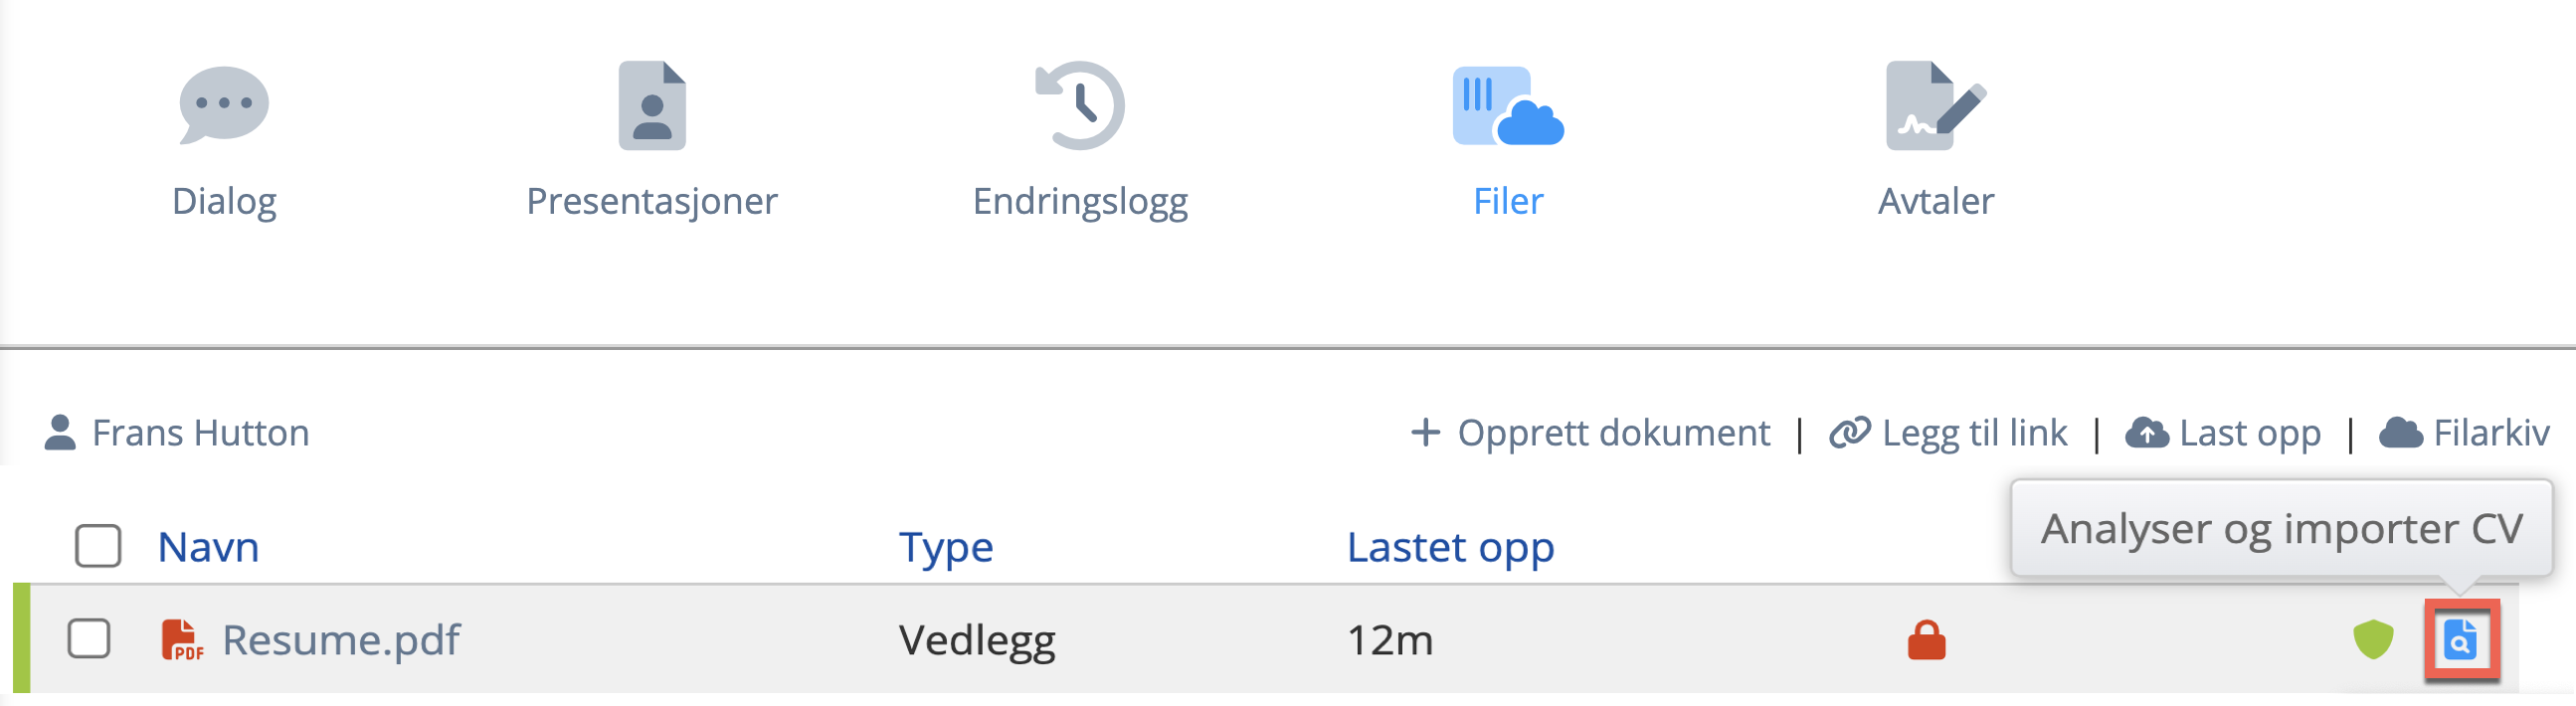This screenshot has height=706, width=2576.
Task: Select the Filer cloud files icon
Action: [1508, 107]
